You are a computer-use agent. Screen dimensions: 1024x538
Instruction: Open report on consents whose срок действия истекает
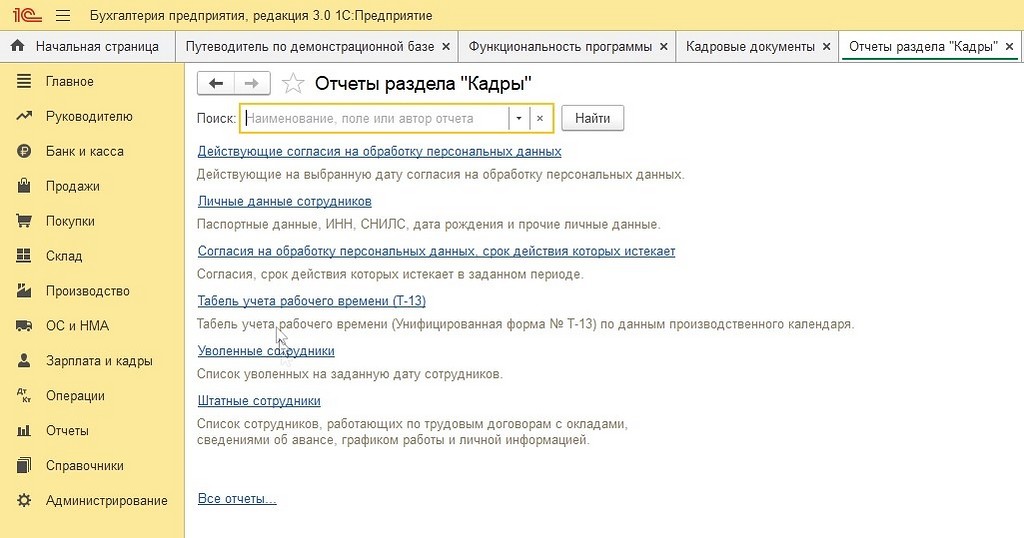[436, 251]
